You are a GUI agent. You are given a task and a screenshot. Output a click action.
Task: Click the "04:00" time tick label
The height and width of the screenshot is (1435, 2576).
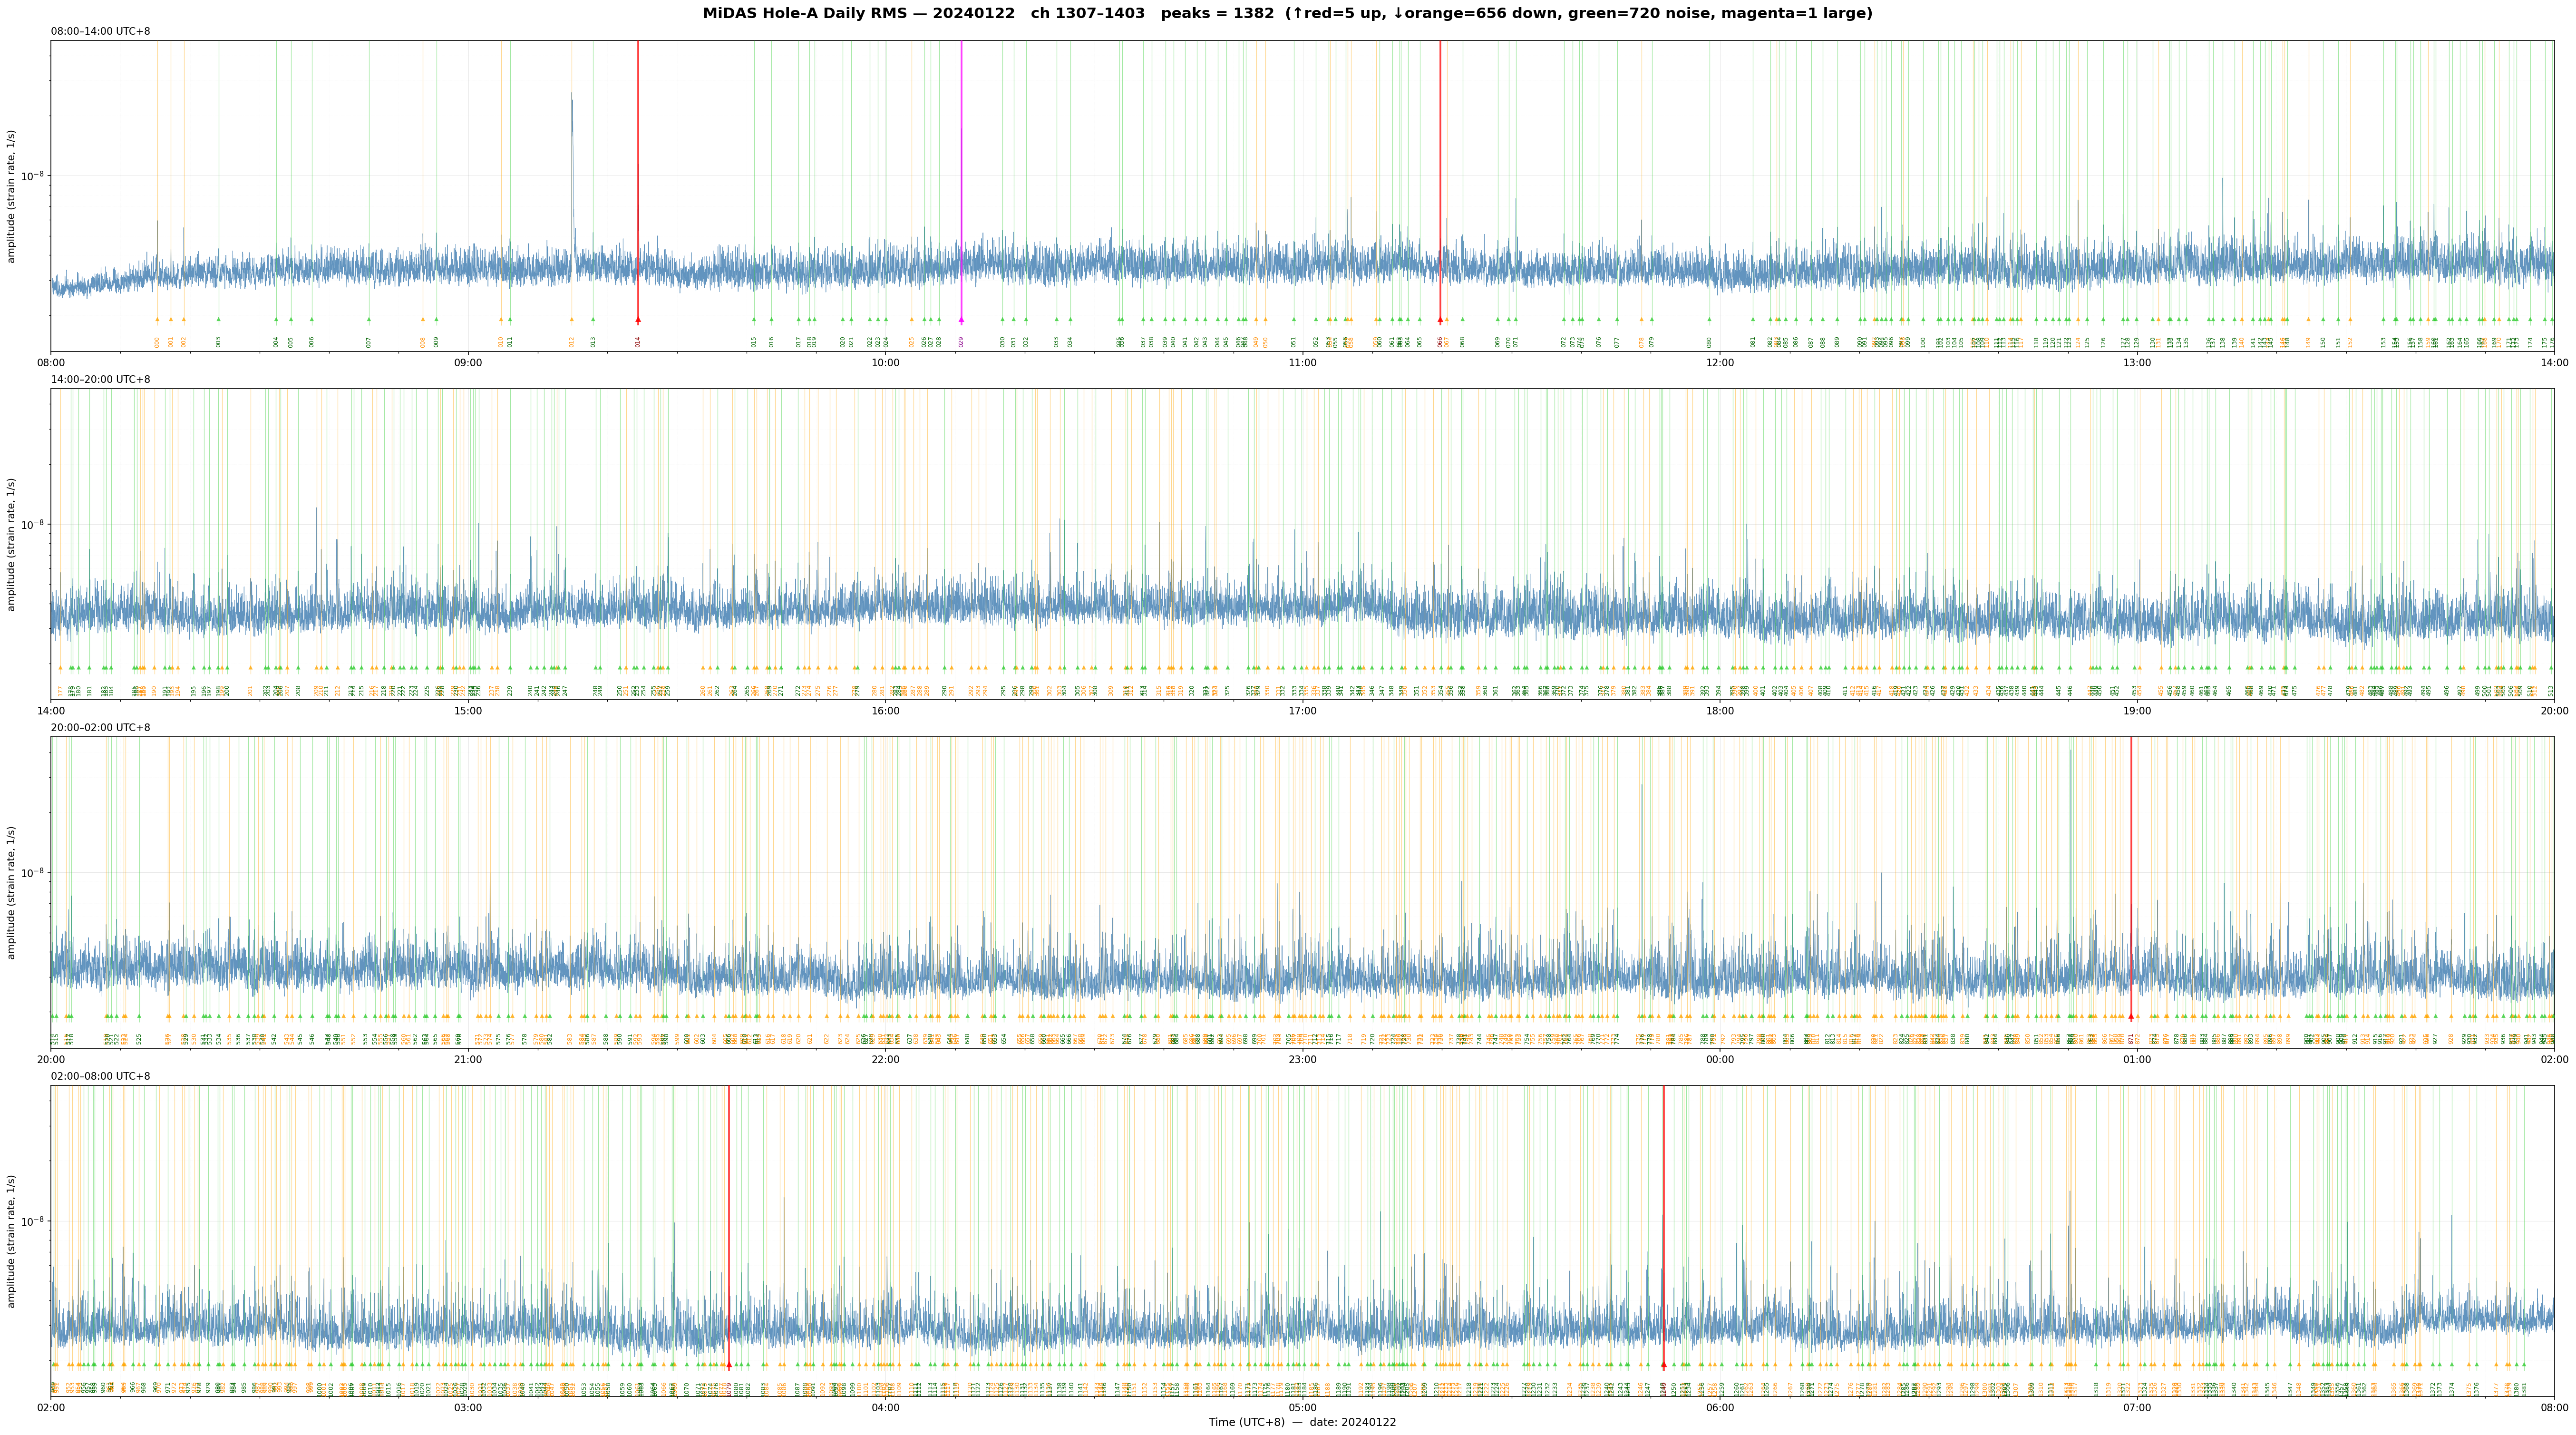885,1407
